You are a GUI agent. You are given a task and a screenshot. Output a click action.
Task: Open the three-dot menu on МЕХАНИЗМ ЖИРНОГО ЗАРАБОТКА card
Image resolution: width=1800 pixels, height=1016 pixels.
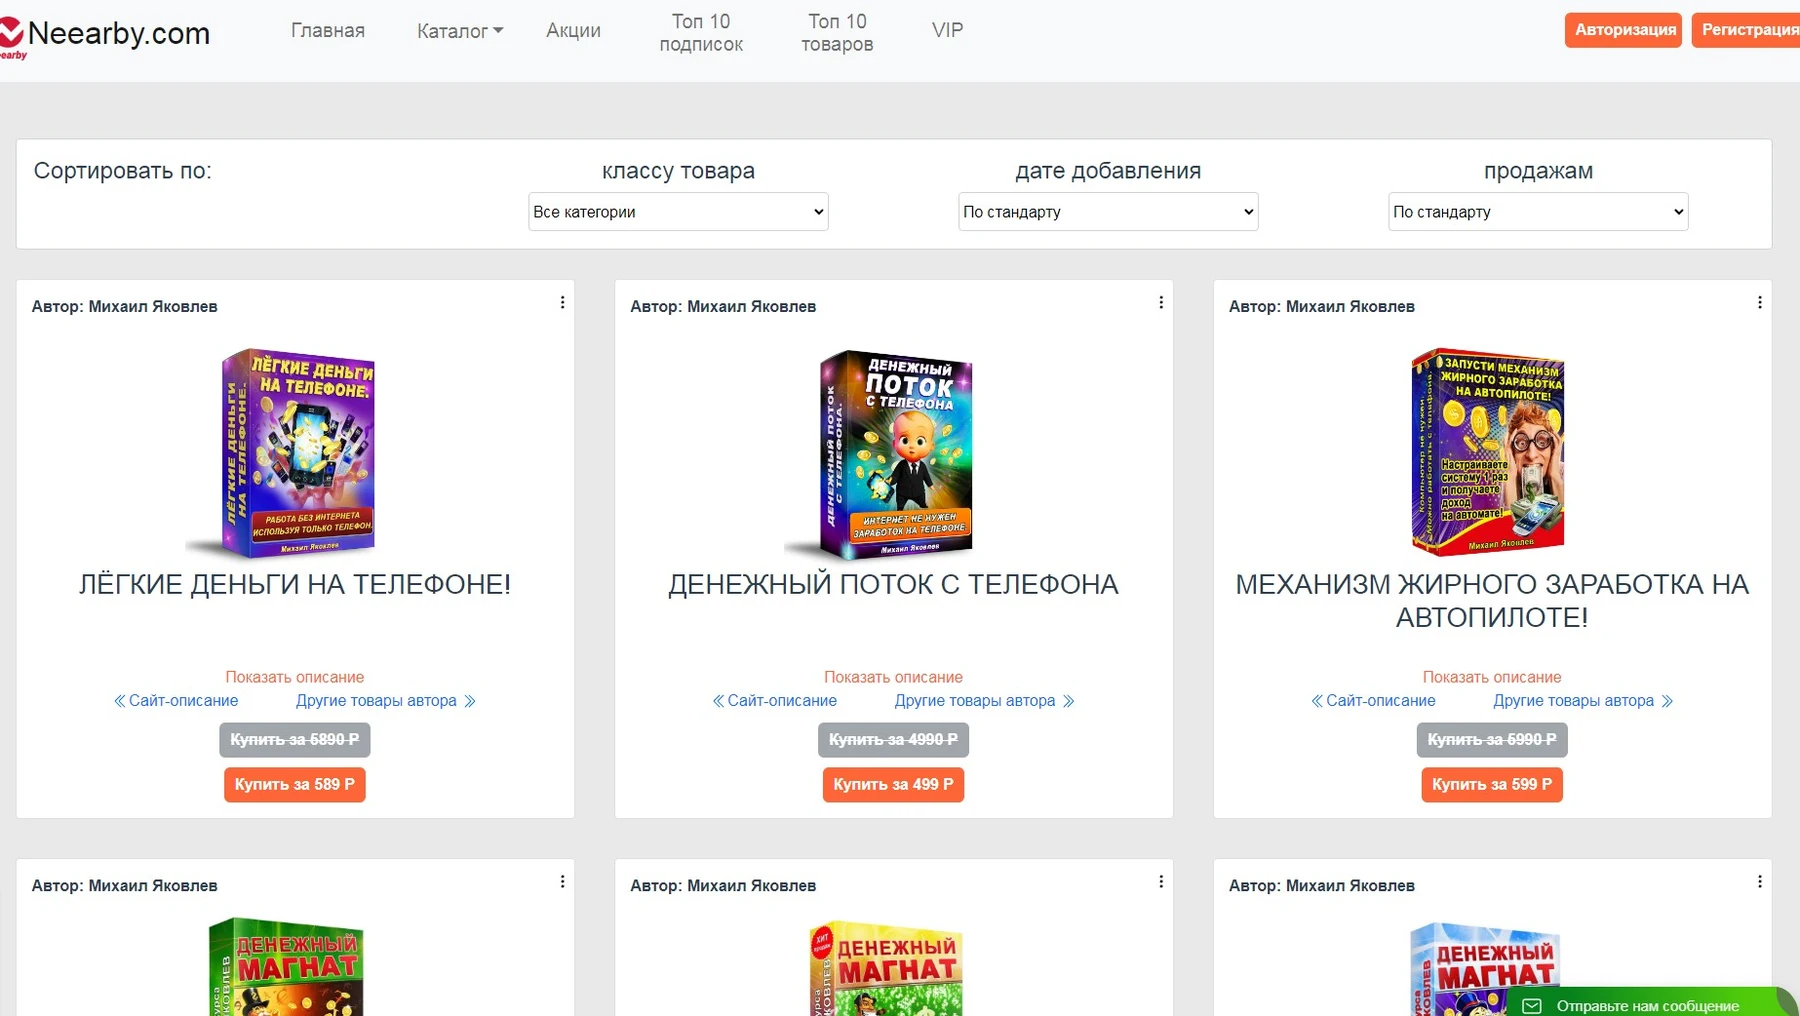point(1760,302)
